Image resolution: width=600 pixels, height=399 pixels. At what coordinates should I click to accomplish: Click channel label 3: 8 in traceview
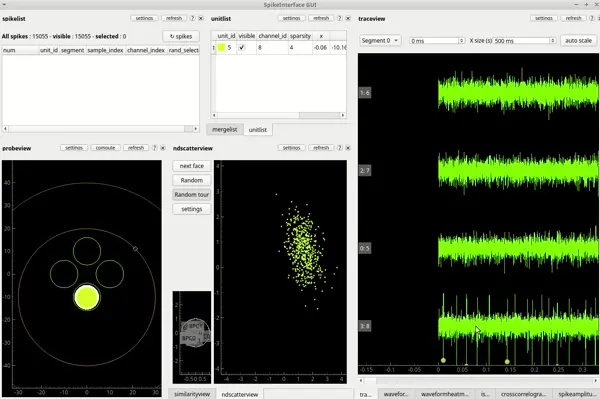tap(365, 326)
